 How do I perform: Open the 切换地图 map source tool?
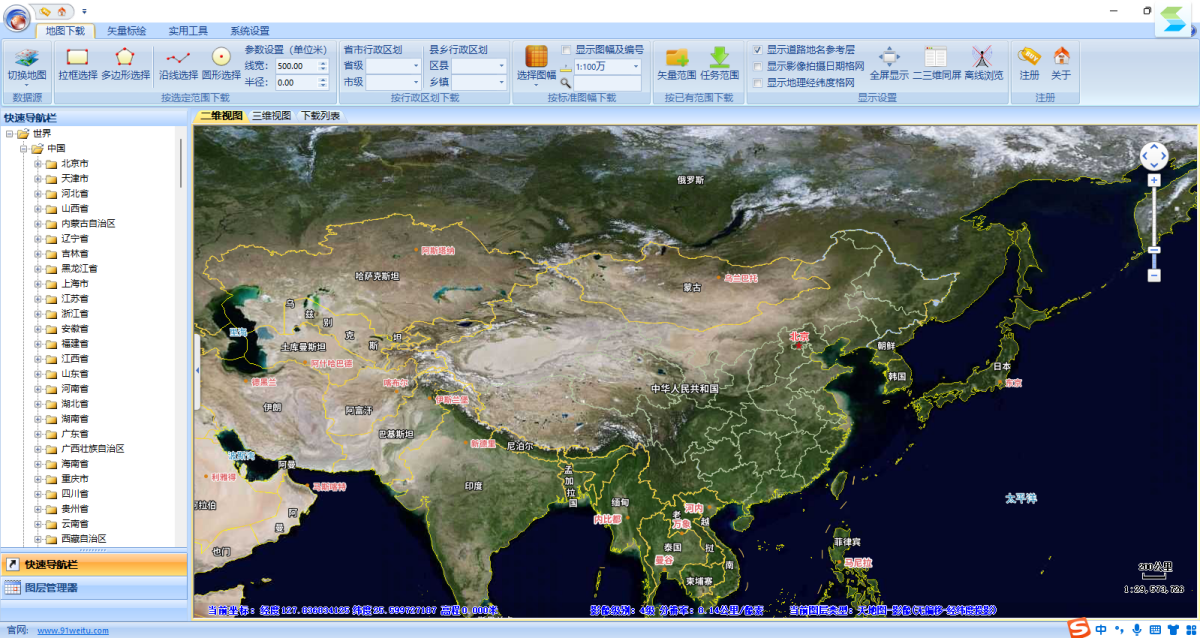click(26, 65)
